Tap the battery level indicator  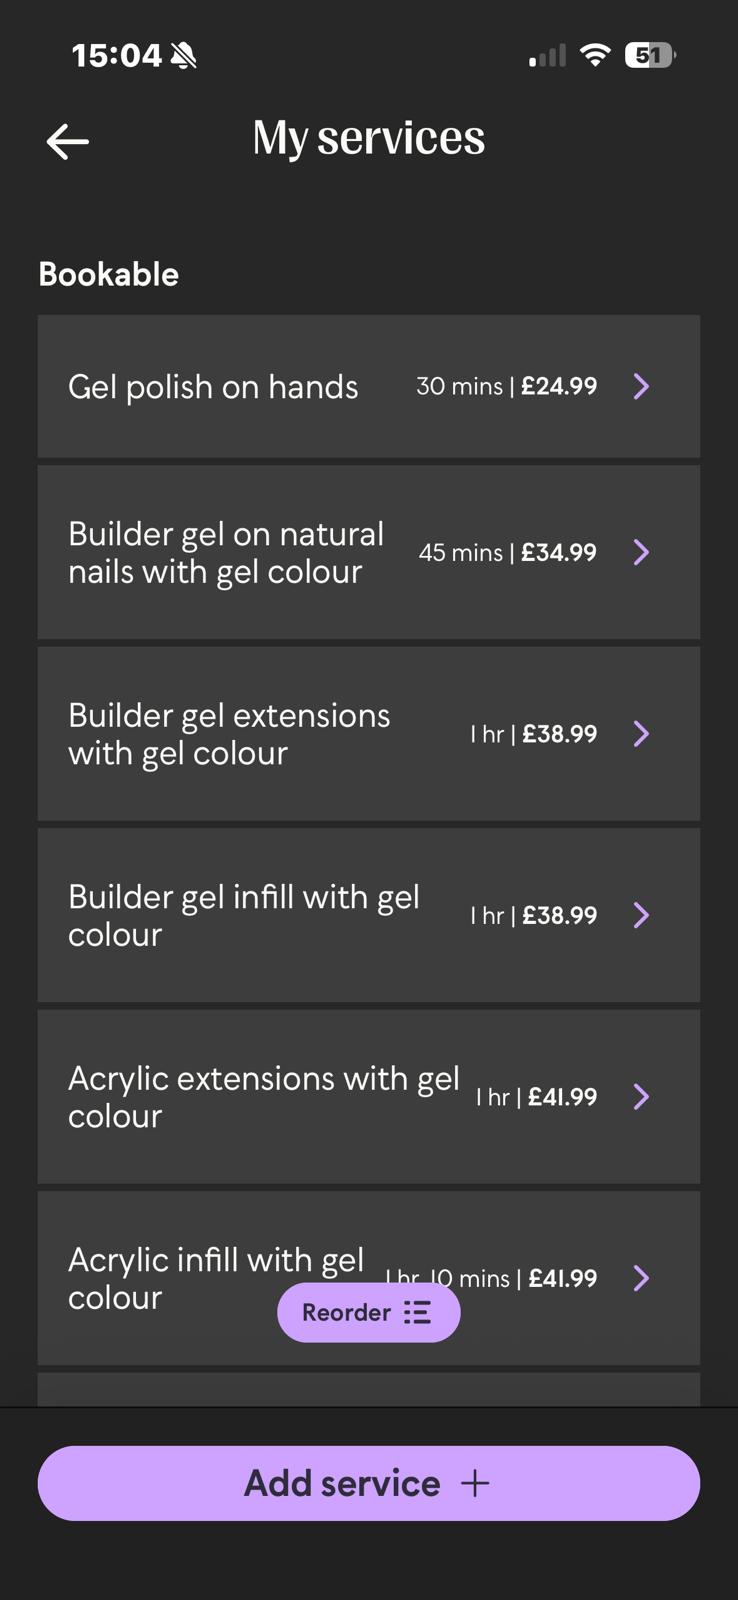(649, 55)
